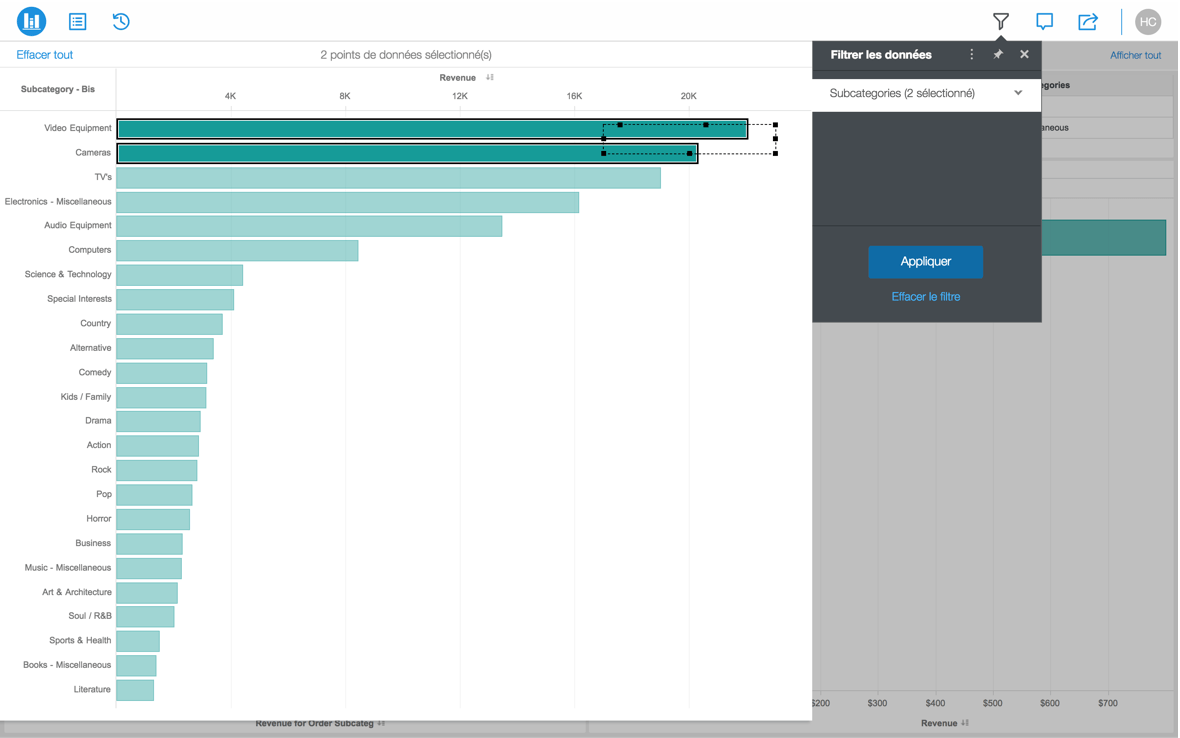Click the Horror label
This screenshot has width=1180, height=738.
pos(99,518)
